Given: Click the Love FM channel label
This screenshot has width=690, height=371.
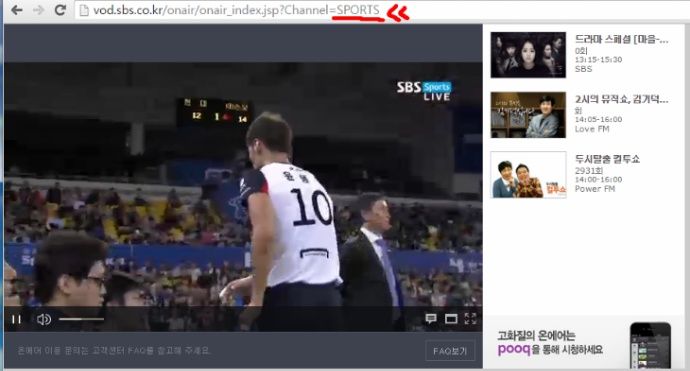Looking at the screenshot, I should pyautogui.click(x=592, y=129).
